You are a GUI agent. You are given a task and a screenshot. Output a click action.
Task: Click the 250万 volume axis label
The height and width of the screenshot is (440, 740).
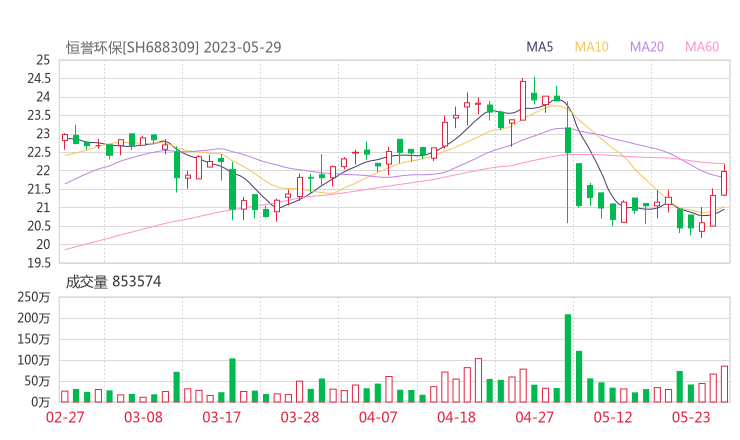[34, 297]
